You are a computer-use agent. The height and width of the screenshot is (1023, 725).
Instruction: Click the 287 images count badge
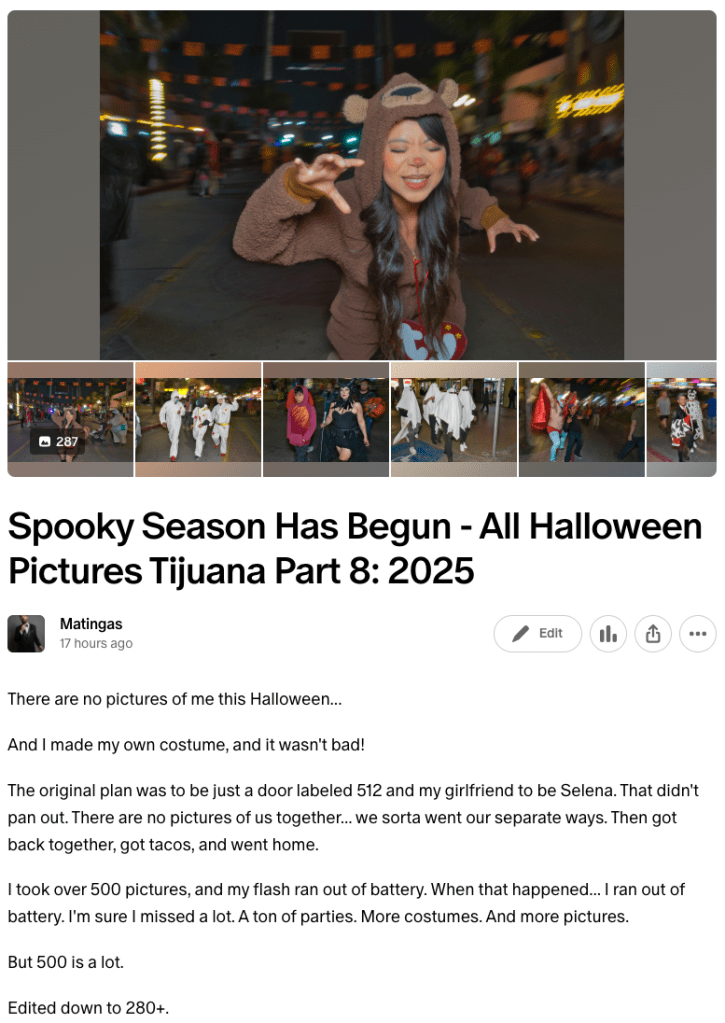click(x=57, y=442)
